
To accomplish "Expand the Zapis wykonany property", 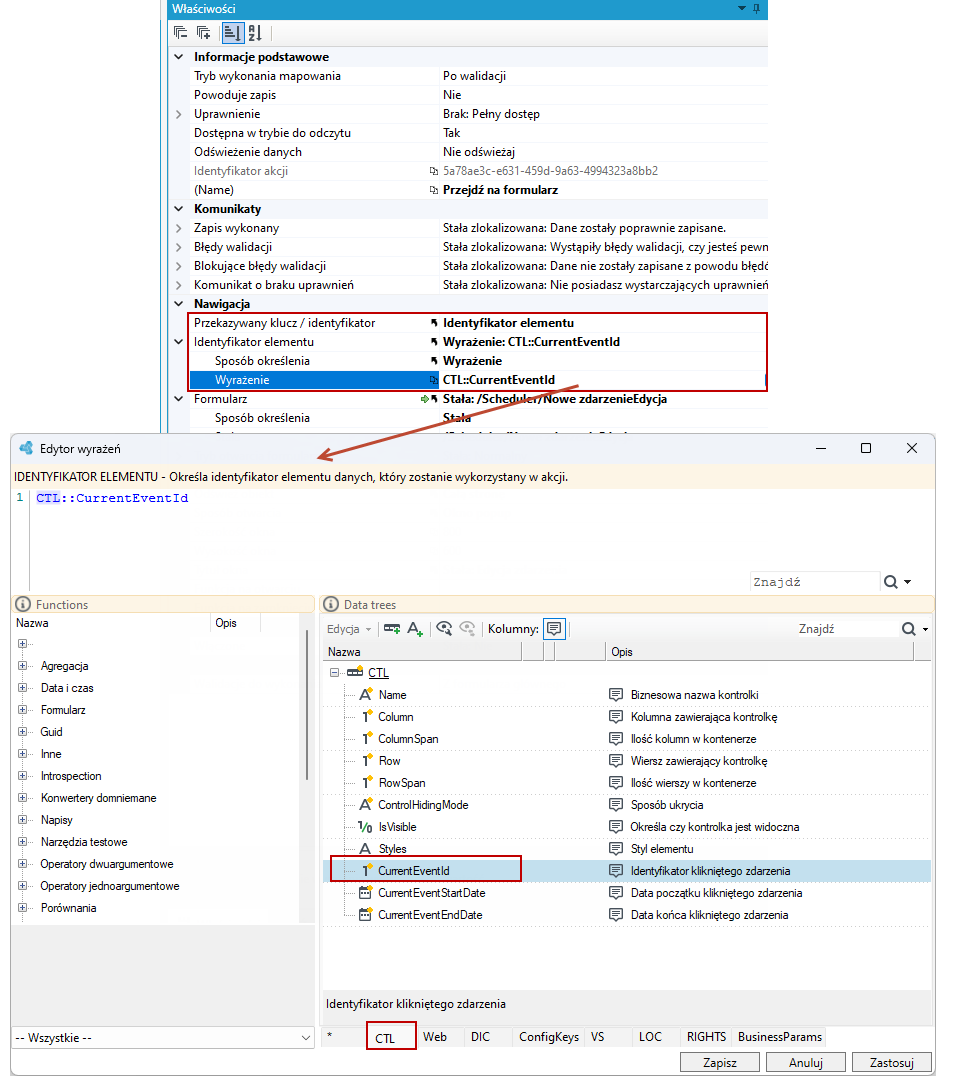I will click(x=179, y=228).
